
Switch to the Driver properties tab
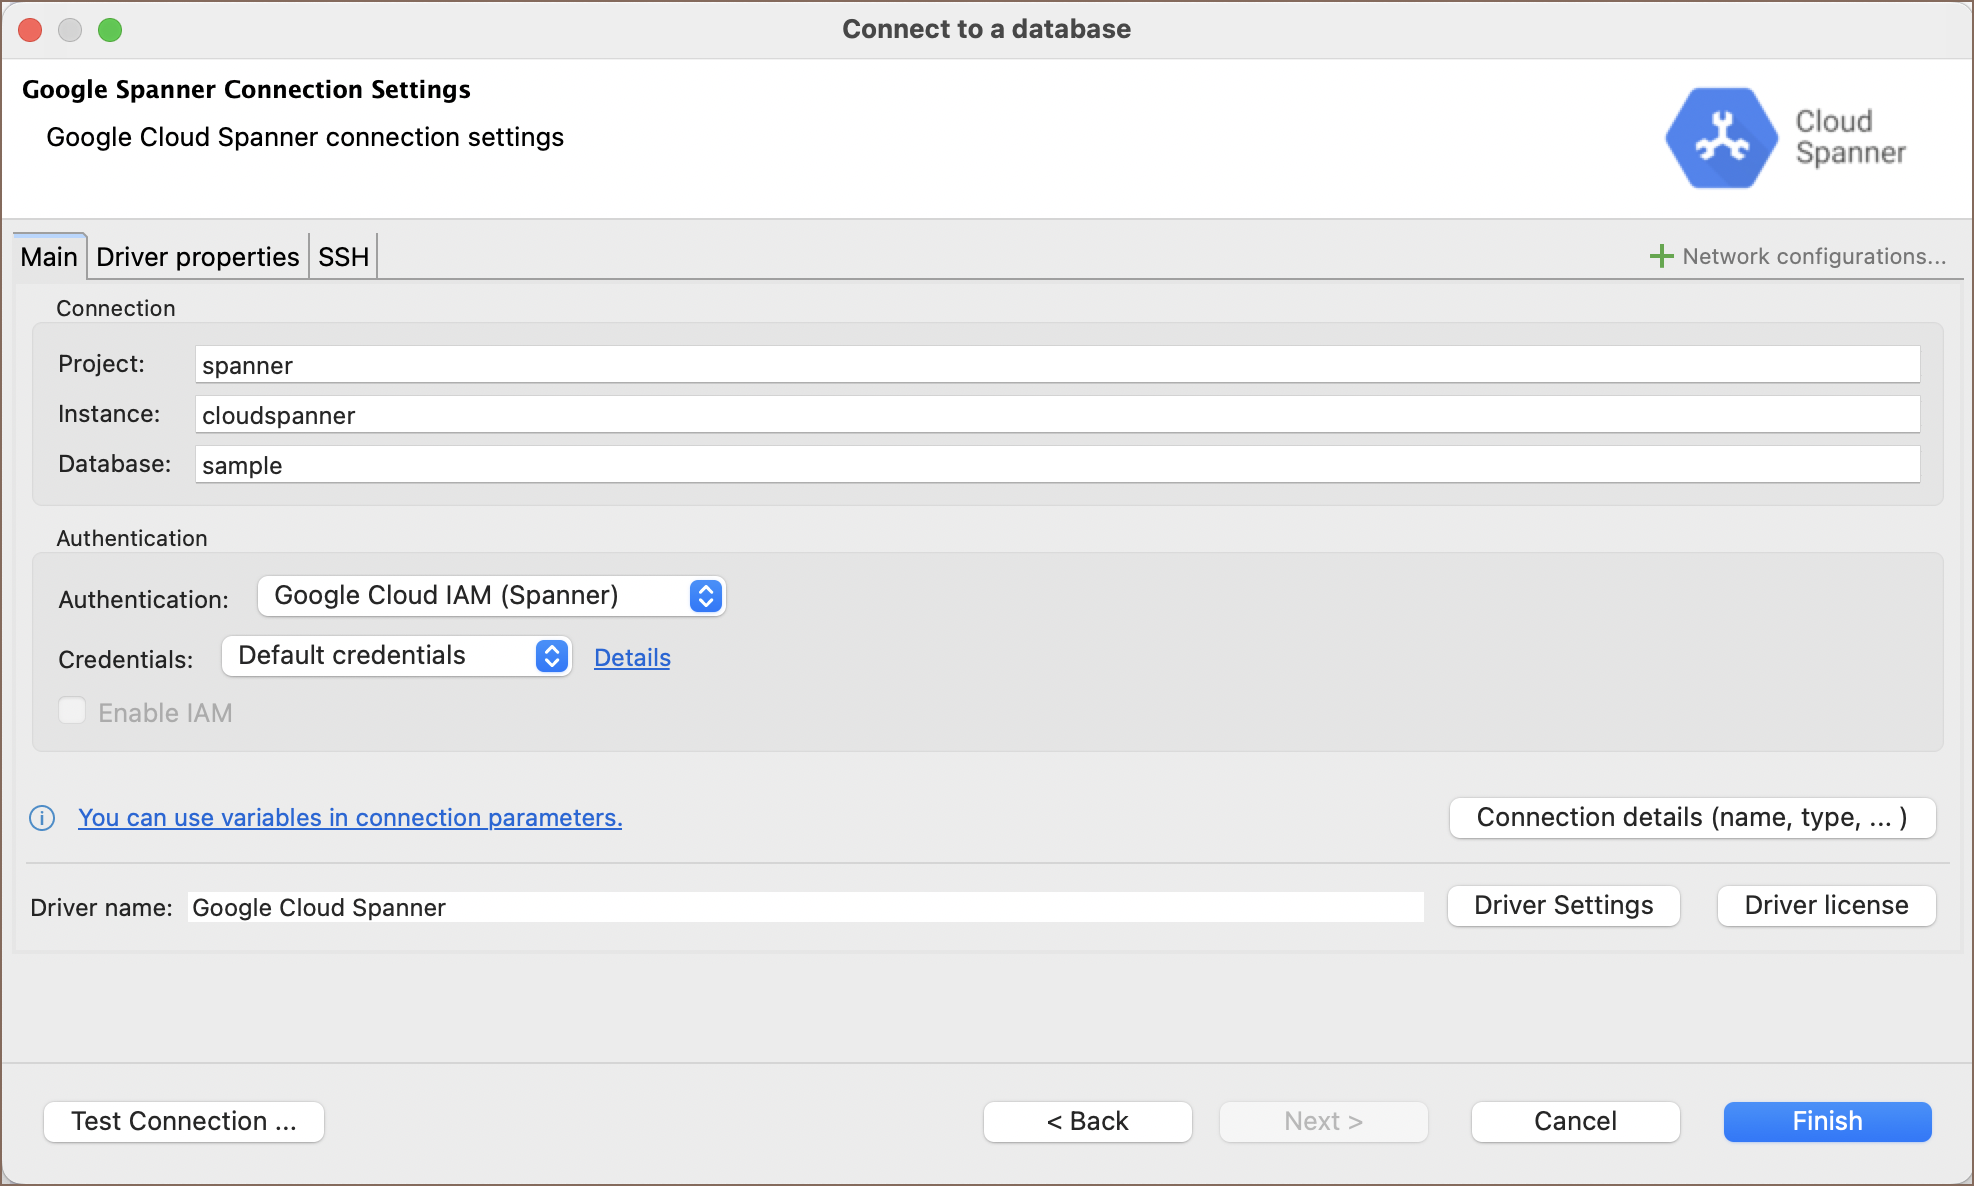click(197, 257)
